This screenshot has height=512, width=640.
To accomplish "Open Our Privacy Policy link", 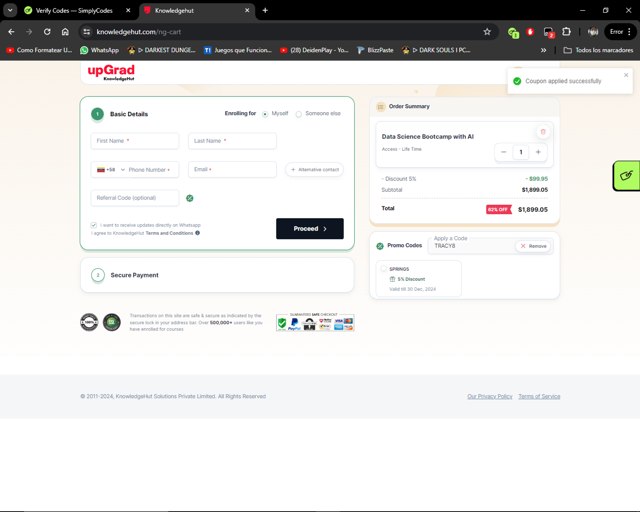I will [x=490, y=396].
